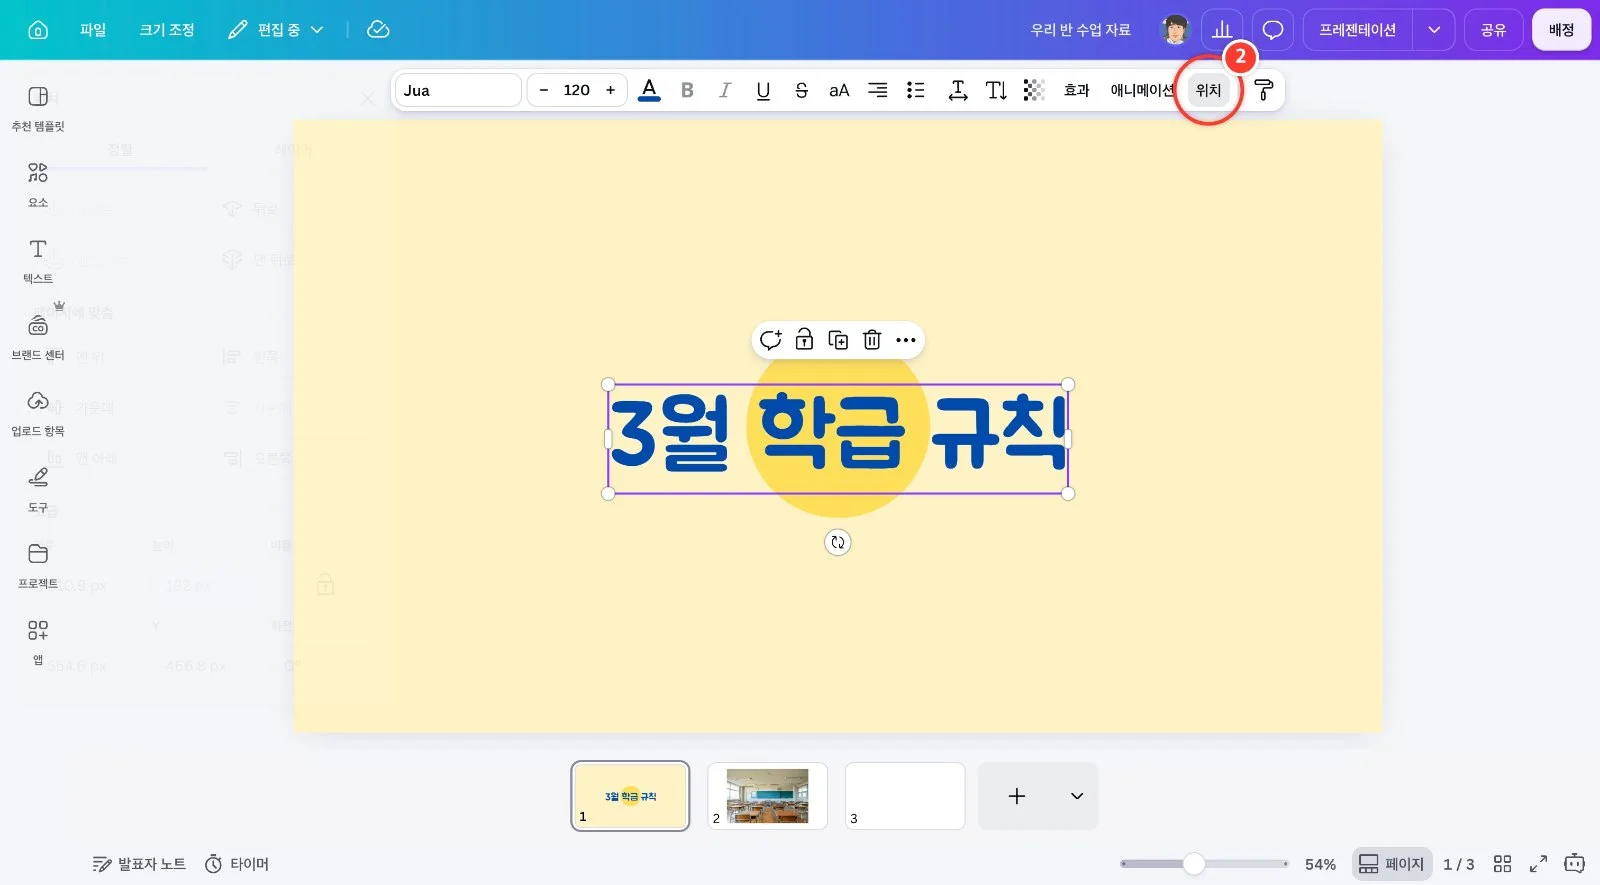The image size is (1600, 885).
Task: Start the 프레젠테이션 presentation
Action: pyautogui.click(x=1357, y=30)
